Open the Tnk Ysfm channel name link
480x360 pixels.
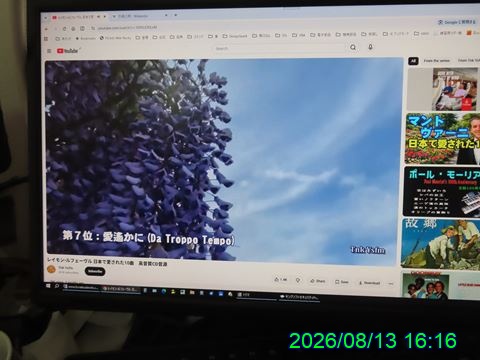coord(65,268)
